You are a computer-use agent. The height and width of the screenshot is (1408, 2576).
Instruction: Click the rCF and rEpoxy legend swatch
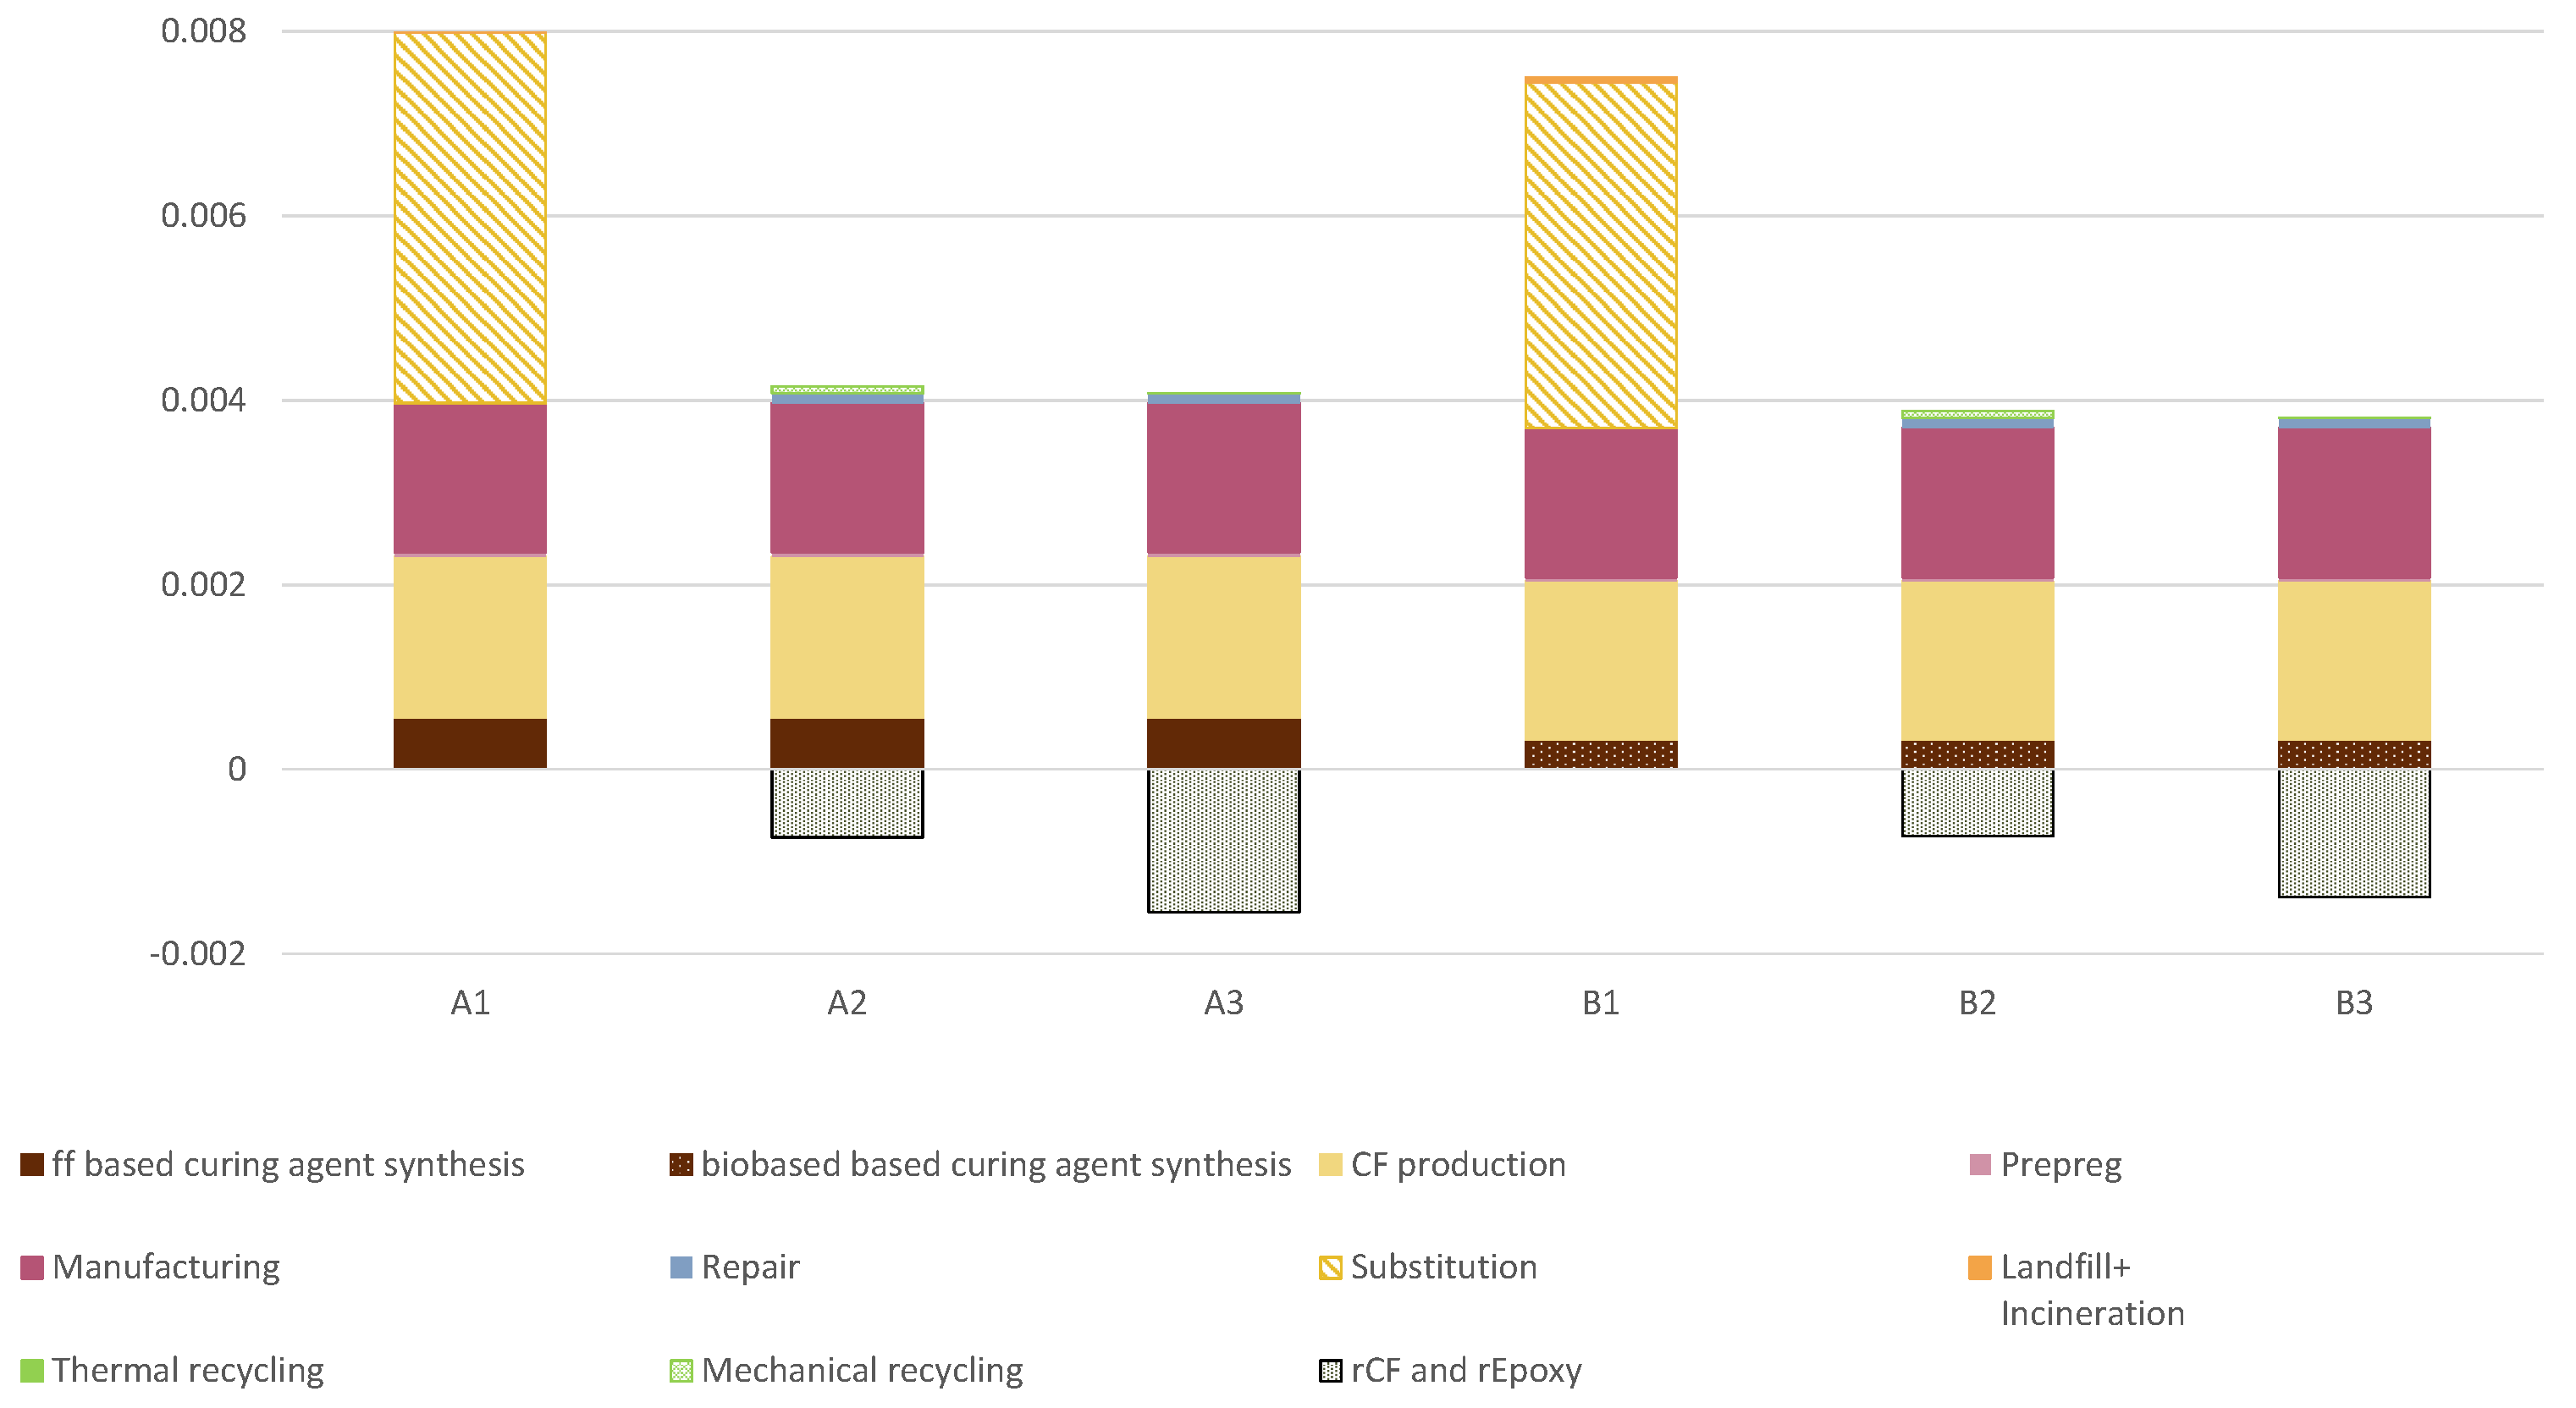(x=1330, y=1371)
